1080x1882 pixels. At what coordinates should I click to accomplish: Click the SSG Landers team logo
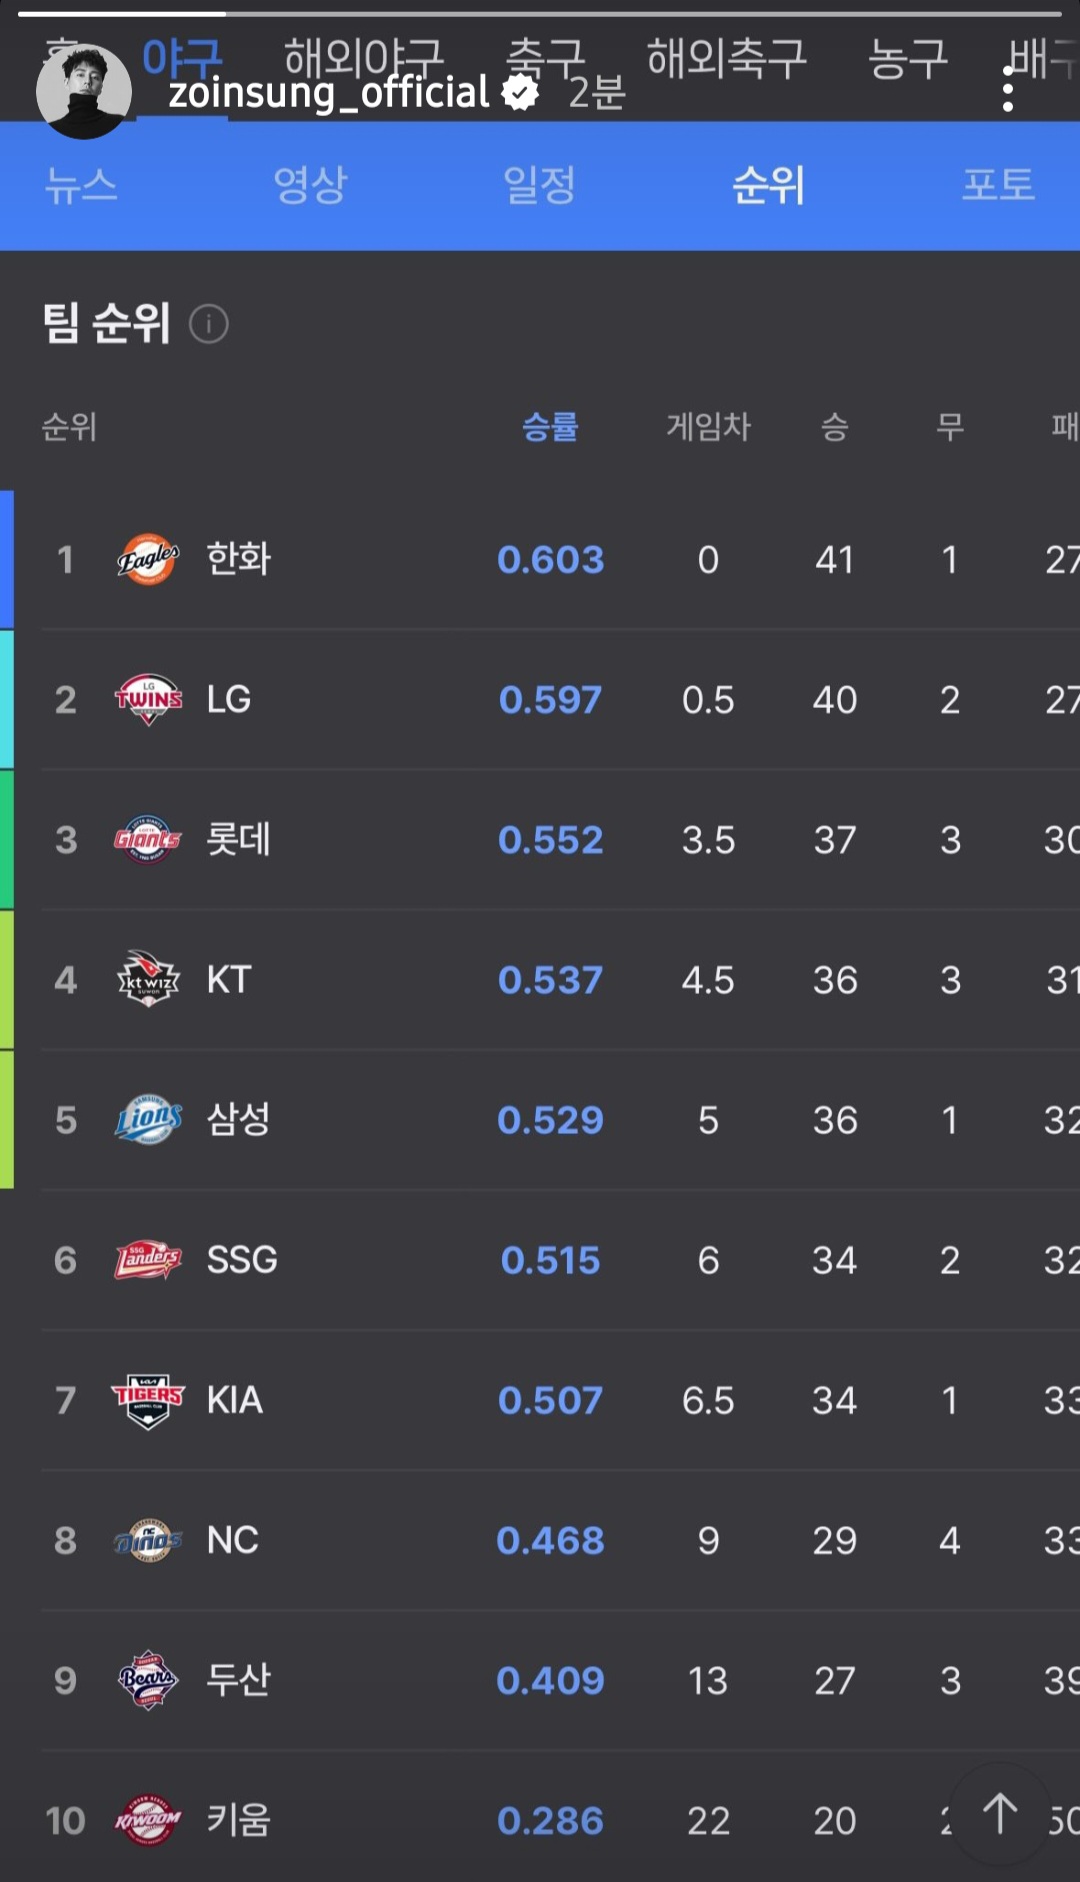[148, 1259]
